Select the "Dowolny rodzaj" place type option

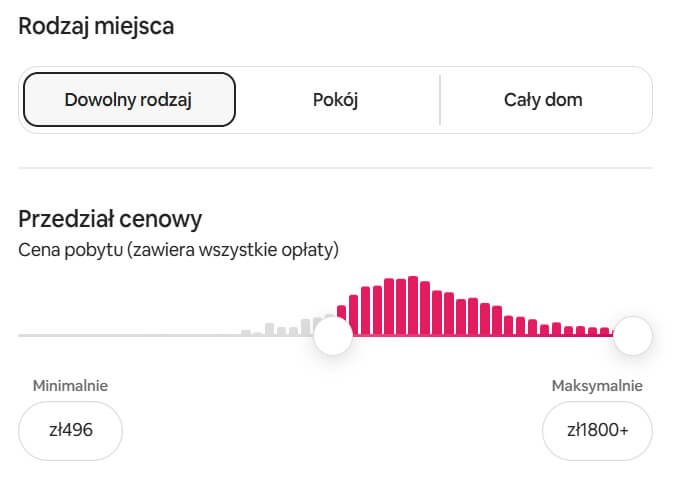[x=129, y=100]
